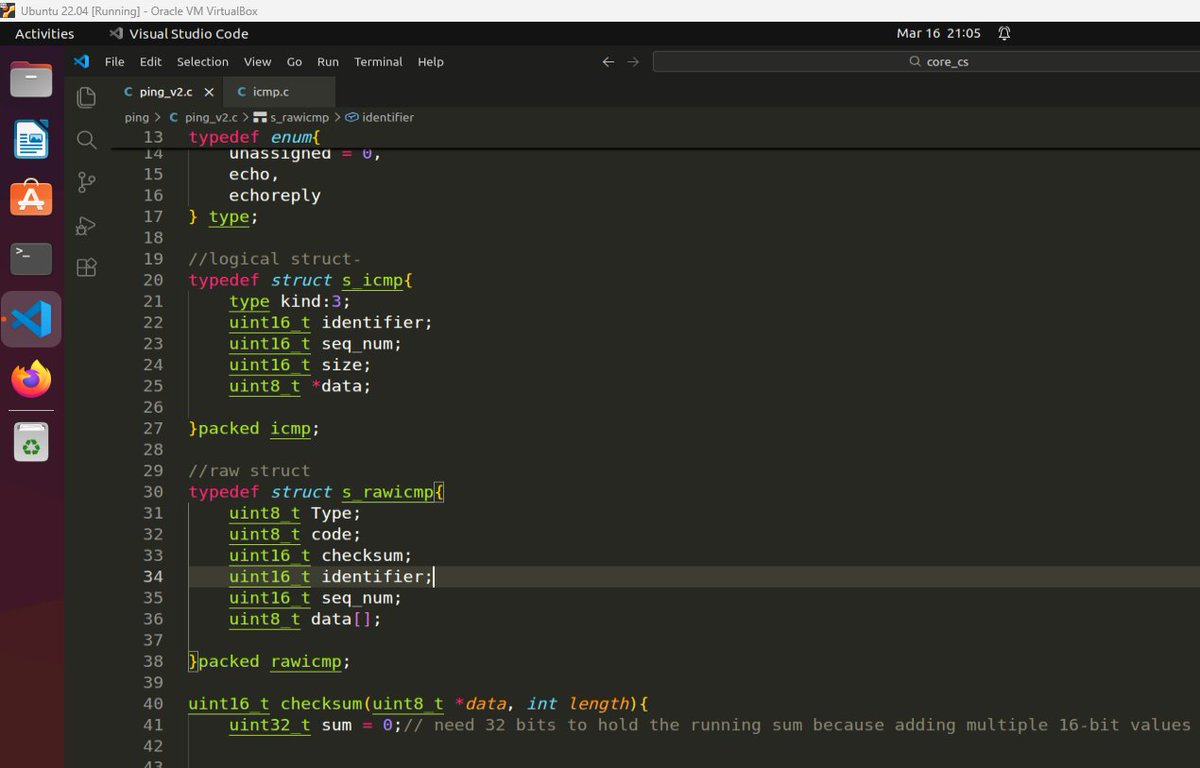Click the s_rawicmp breadcrumb
The image size is (1200, 768).
pos(292,117)
